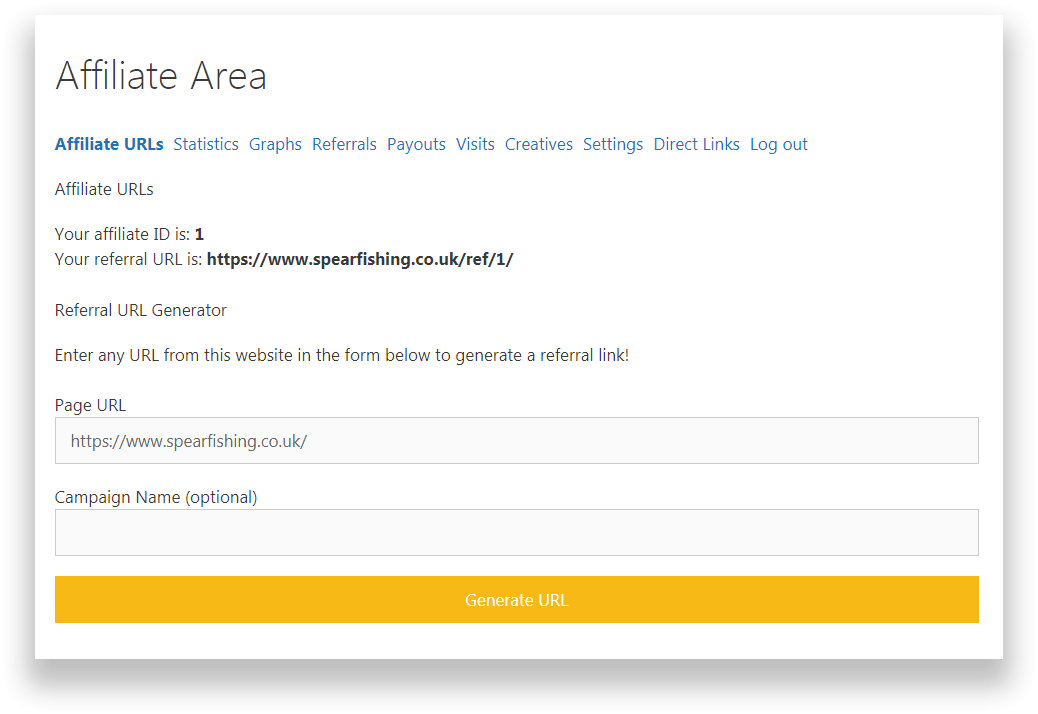Click the Page URL field label
This screenshot has width=1038, height=714.
90,405
